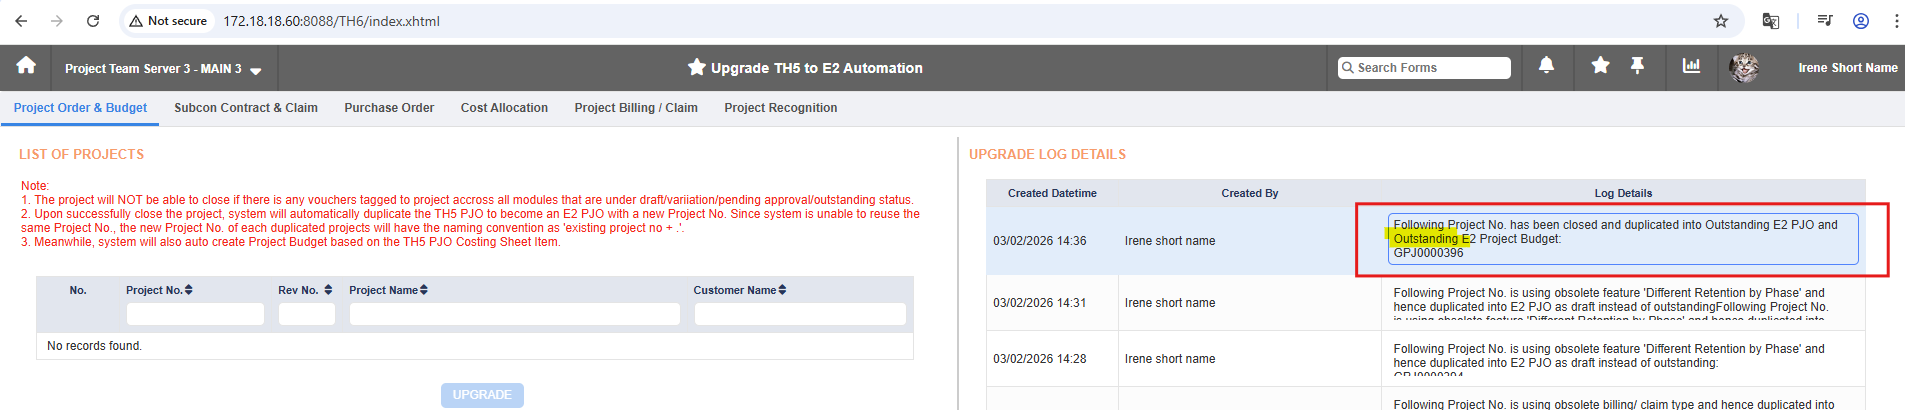Open the bar chart dashboard icon

pyautogui.click(x=1691, y=66)
